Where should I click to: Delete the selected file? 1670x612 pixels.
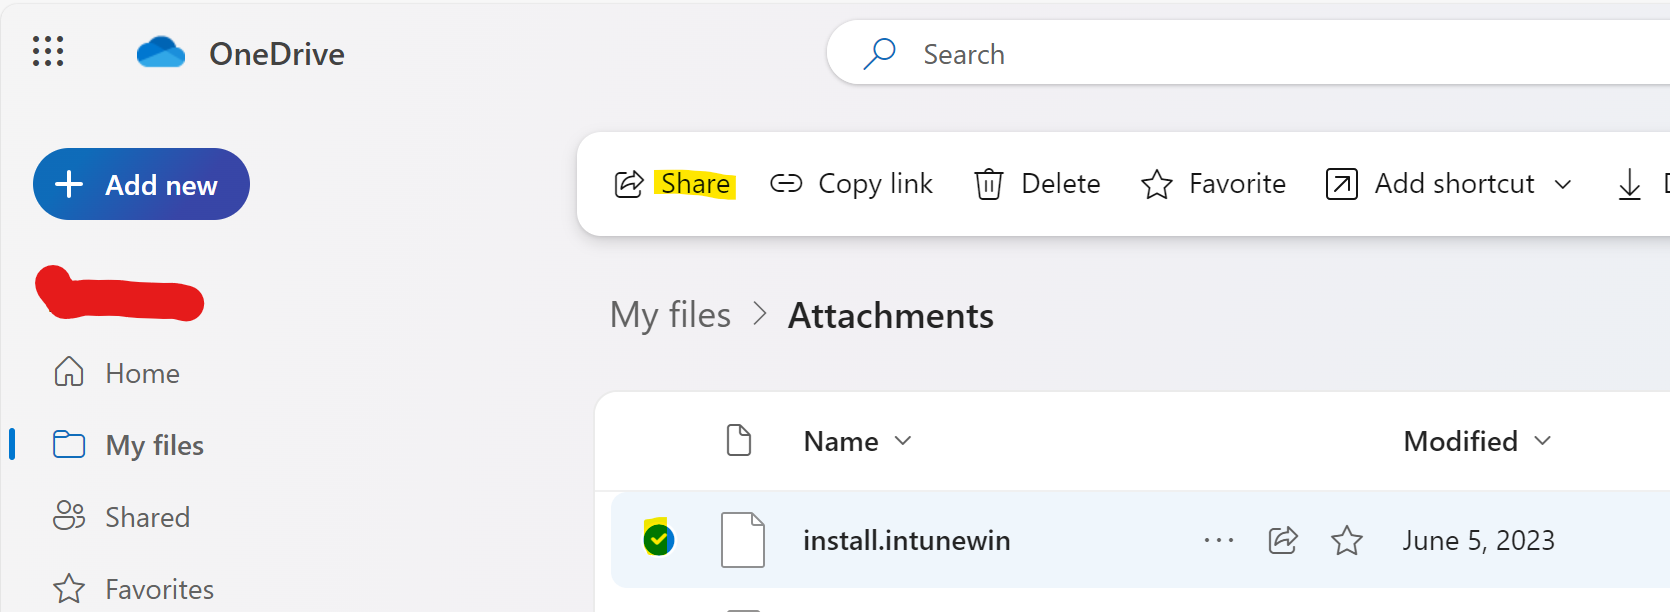[x=1037, y=184]
